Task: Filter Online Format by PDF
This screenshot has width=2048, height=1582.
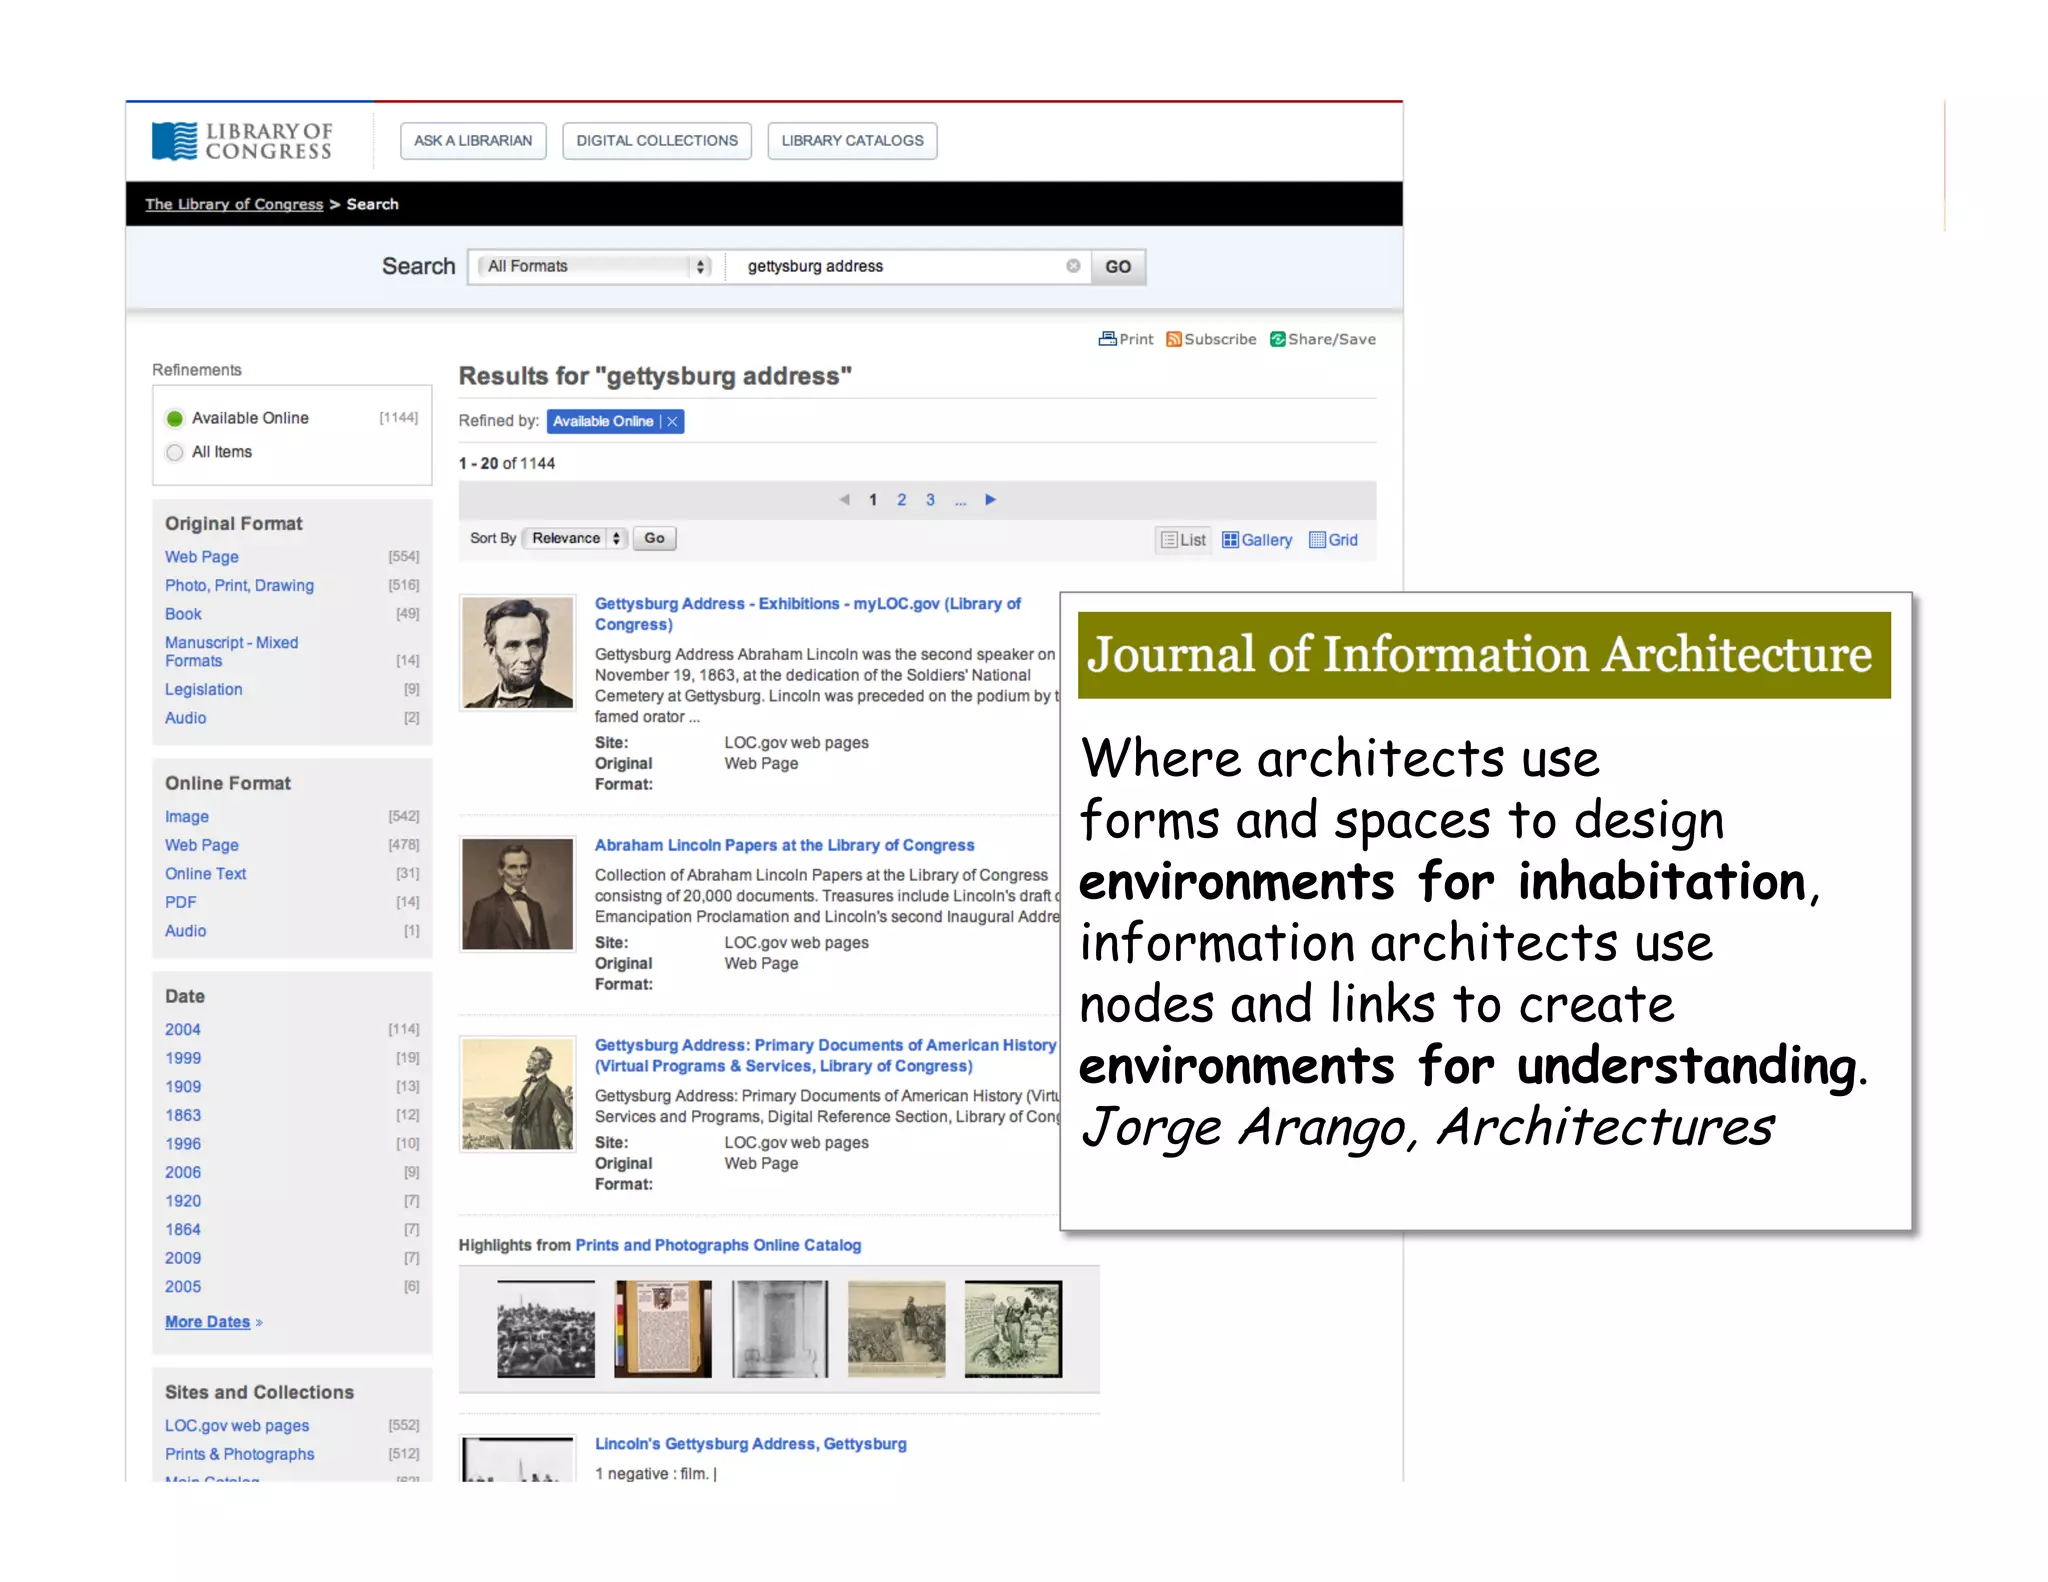Action: pyautogui.click(x=180, y=902)
